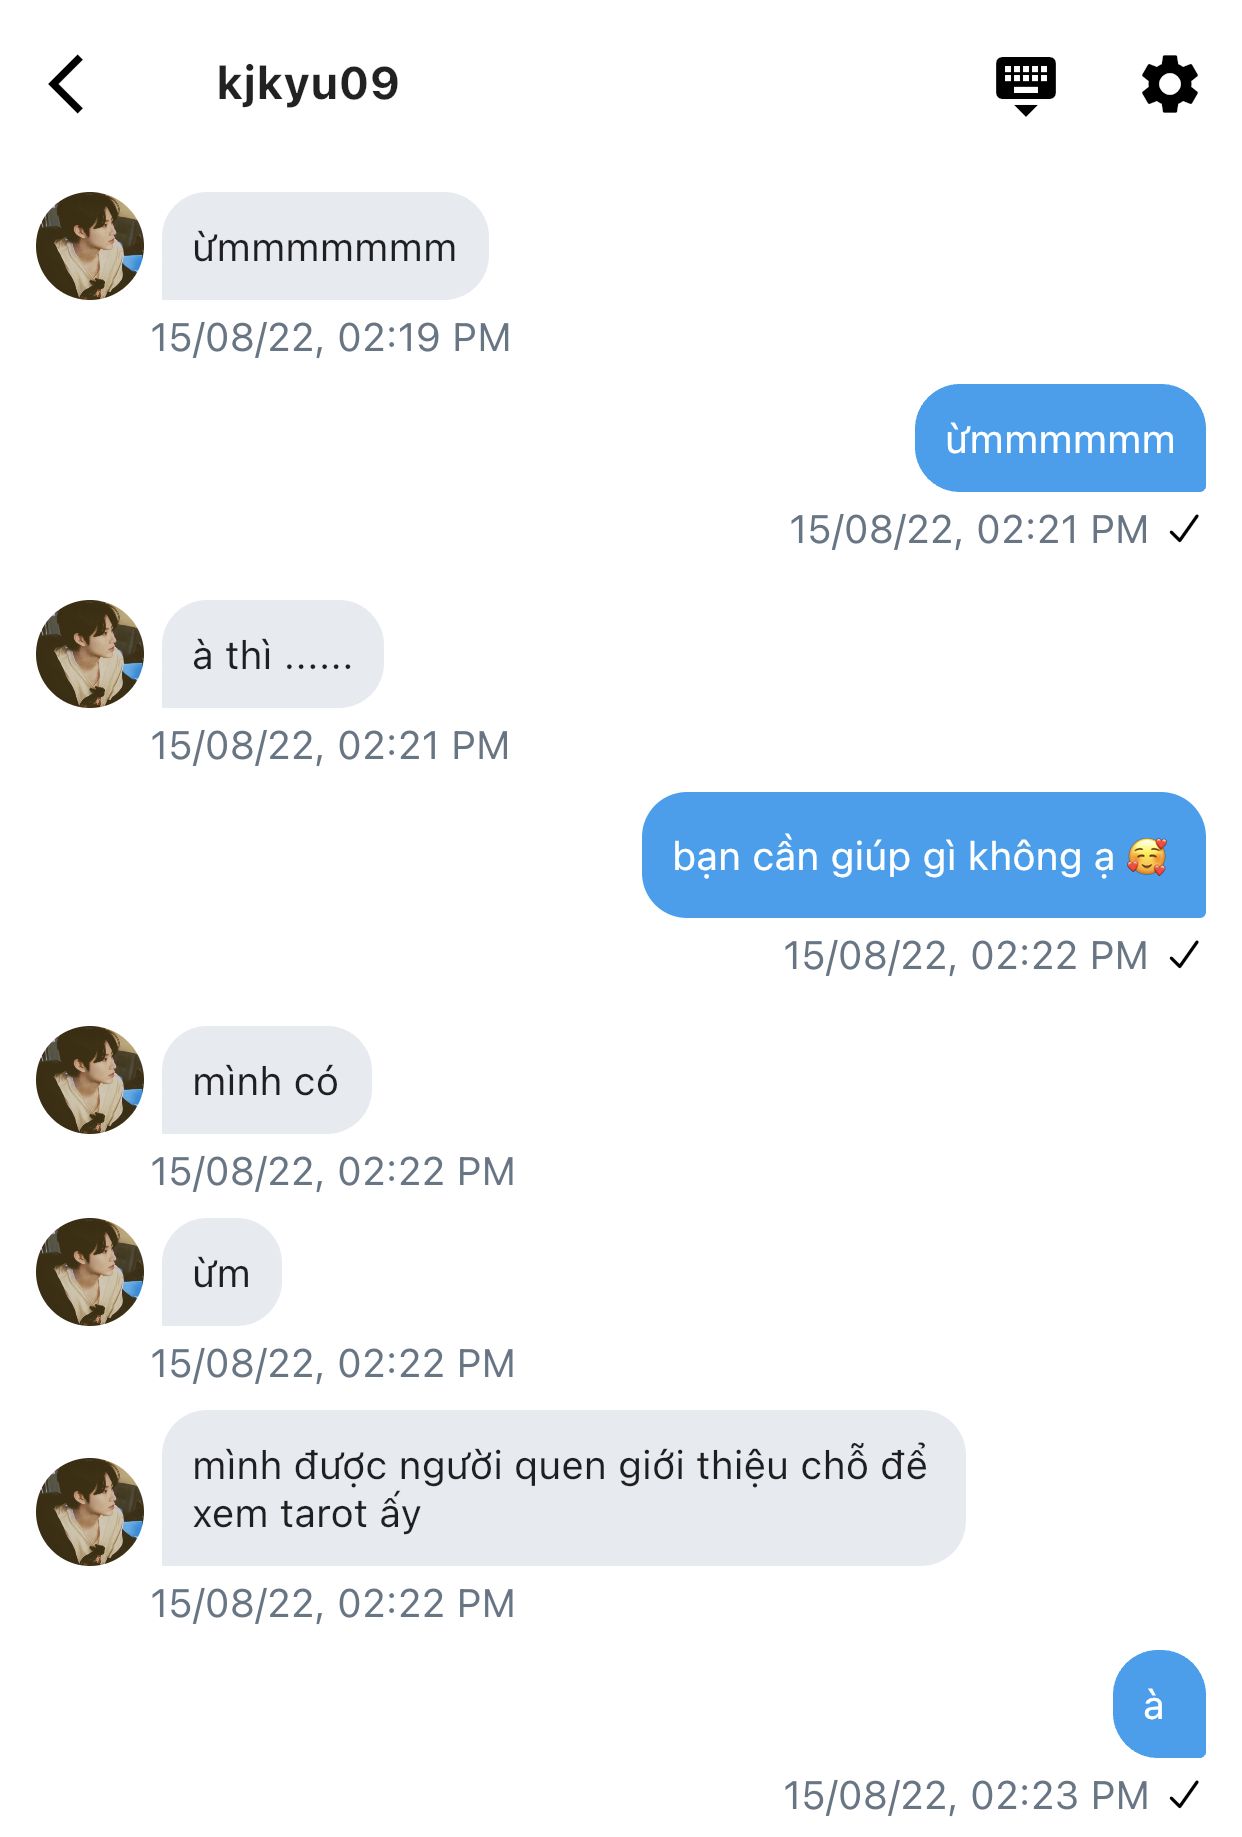Viewport: 1242px width, 1837px height.
Task: Tap the "bạn cần giúp gì không ạ" bubble
Action: pos(922,856)
